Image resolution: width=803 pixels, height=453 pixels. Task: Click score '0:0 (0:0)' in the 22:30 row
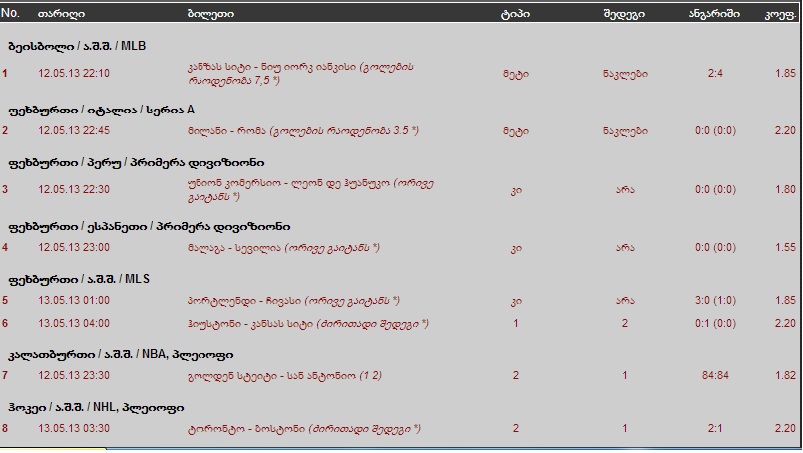pos(715,189)
